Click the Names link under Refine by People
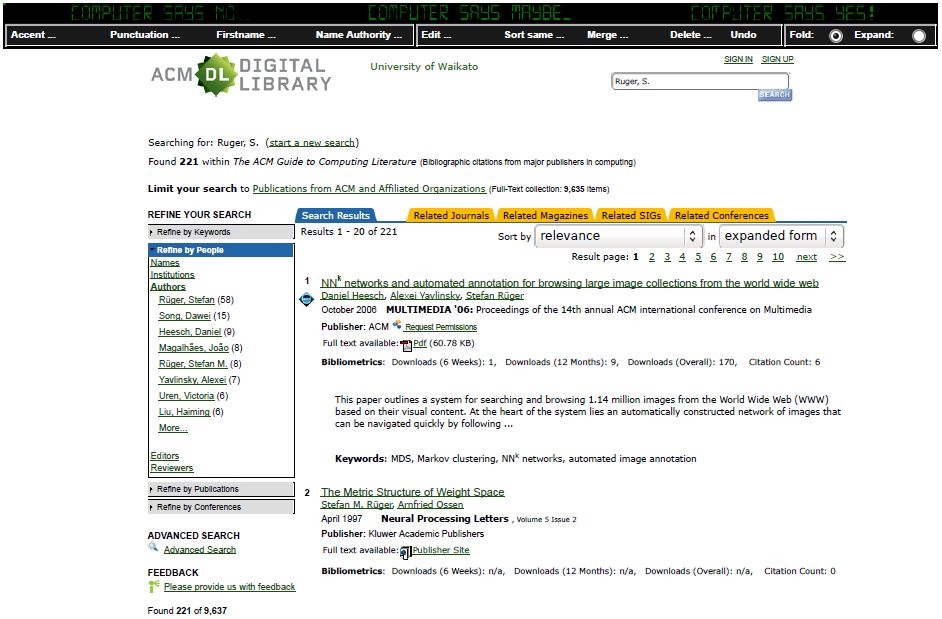Viewport: 942px width, 619px height. pos(165,263)
